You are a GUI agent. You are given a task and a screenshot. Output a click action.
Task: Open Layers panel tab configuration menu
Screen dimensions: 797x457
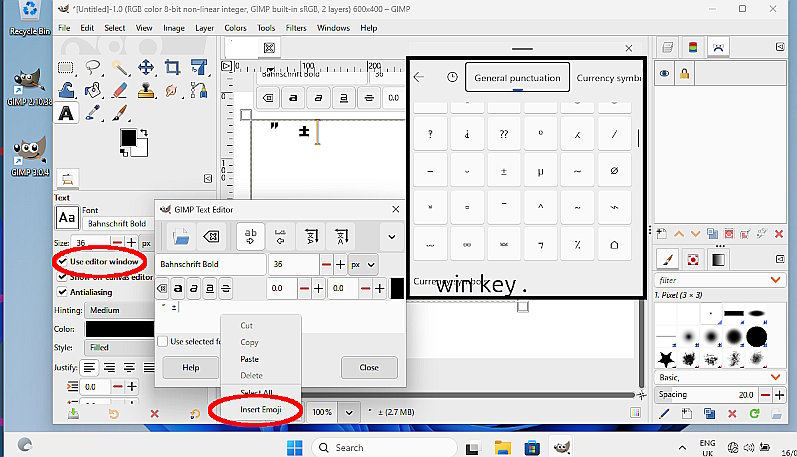(x=780, y=47)
